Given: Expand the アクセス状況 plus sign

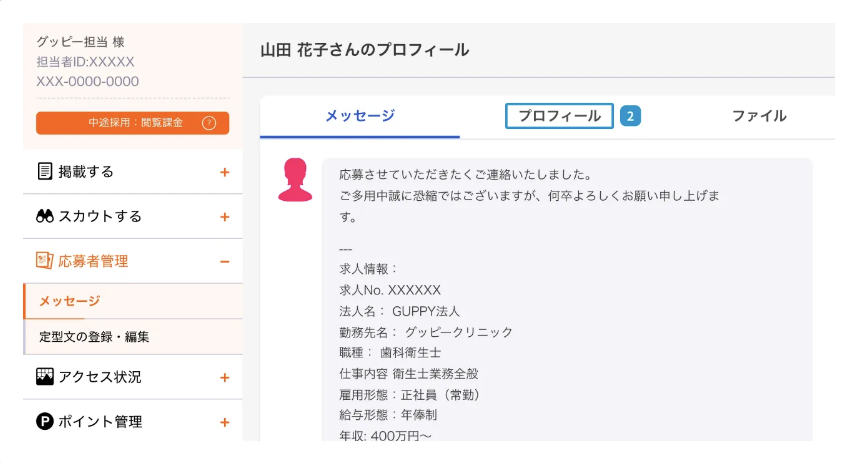Looking at the screenshot, I should coord(224,377).
